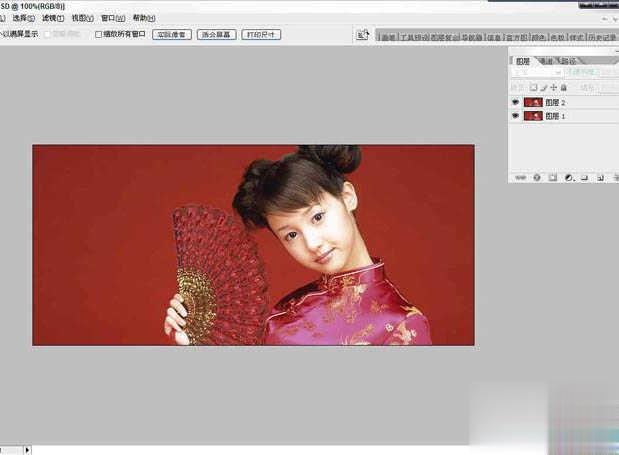The width and height of the screenshot is (619, 455).
Task: Open the 视图(V) menu
Action: (83, 18)
